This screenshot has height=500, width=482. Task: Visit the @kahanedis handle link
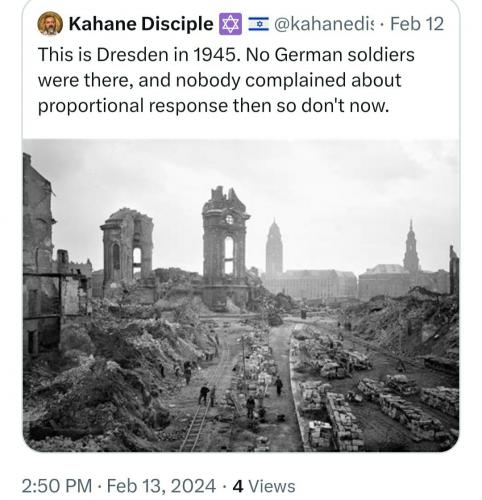(x=324, y=24)
